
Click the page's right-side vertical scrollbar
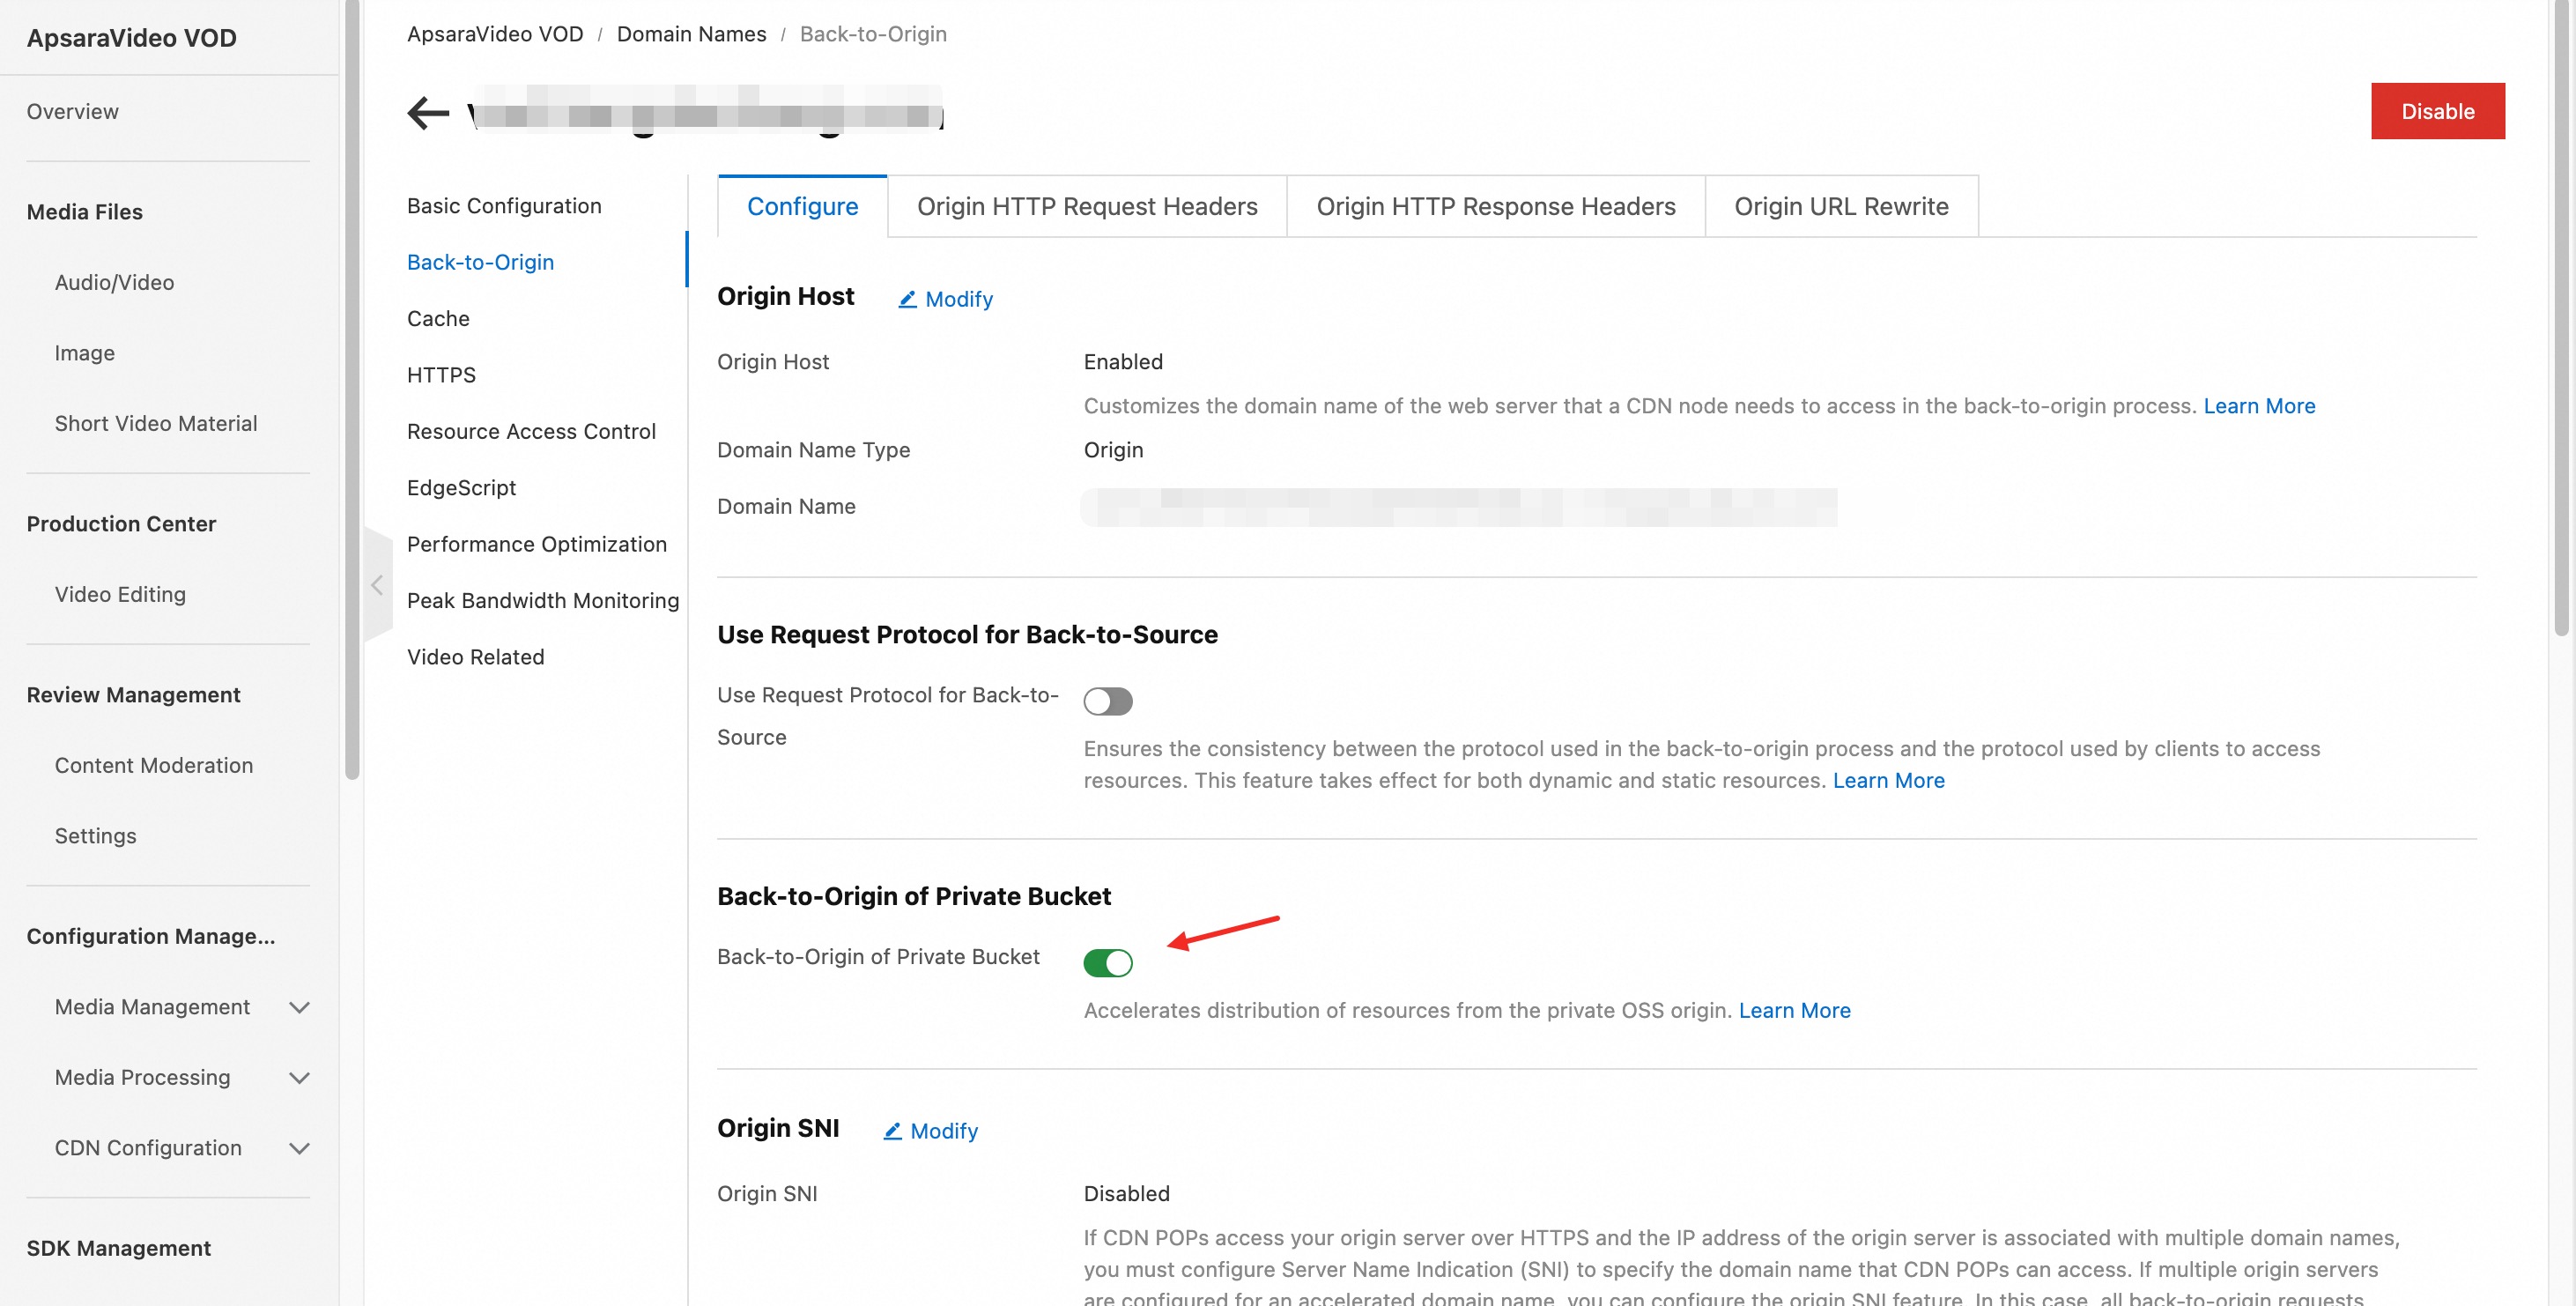click(x=2561, y=318)
